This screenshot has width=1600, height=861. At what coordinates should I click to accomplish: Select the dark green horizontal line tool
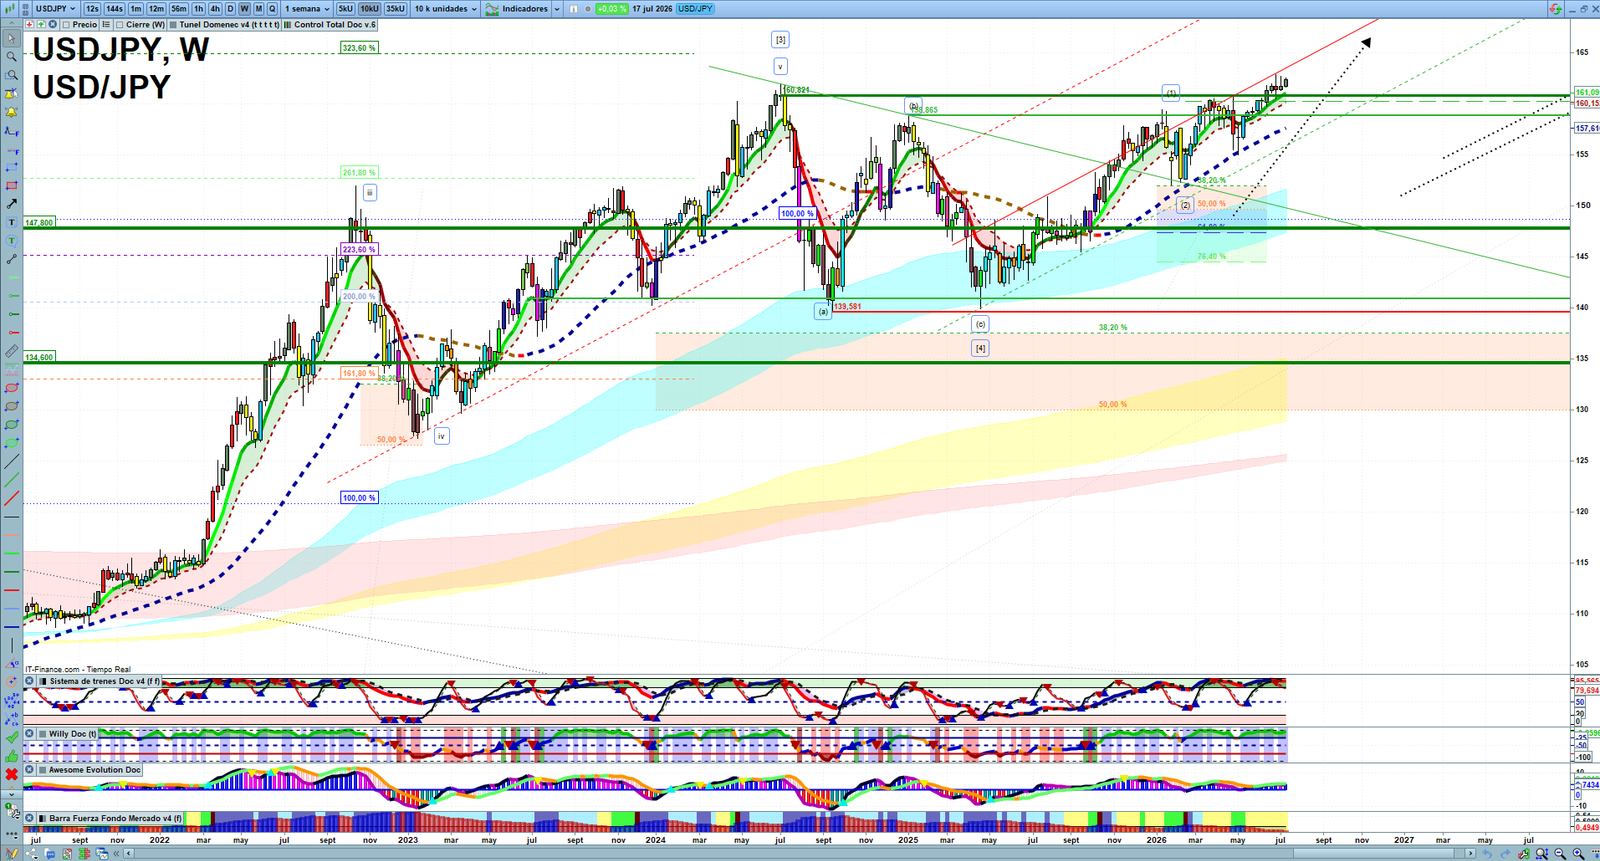pyautogui.click(x=12, y=571)
